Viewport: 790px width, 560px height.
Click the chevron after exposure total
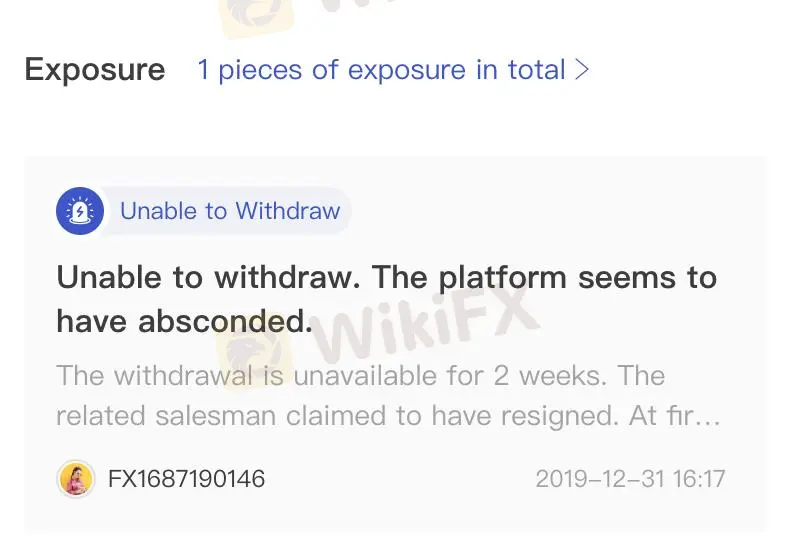pos(581,70)
